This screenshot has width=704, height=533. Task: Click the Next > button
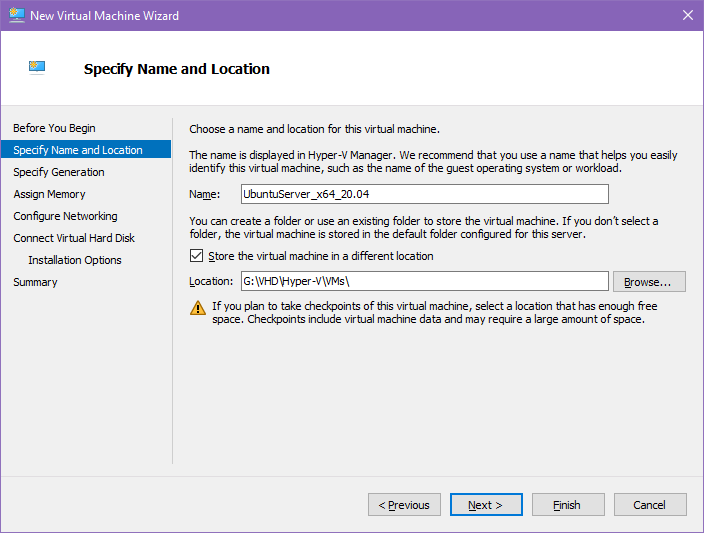tap(486, 505)
